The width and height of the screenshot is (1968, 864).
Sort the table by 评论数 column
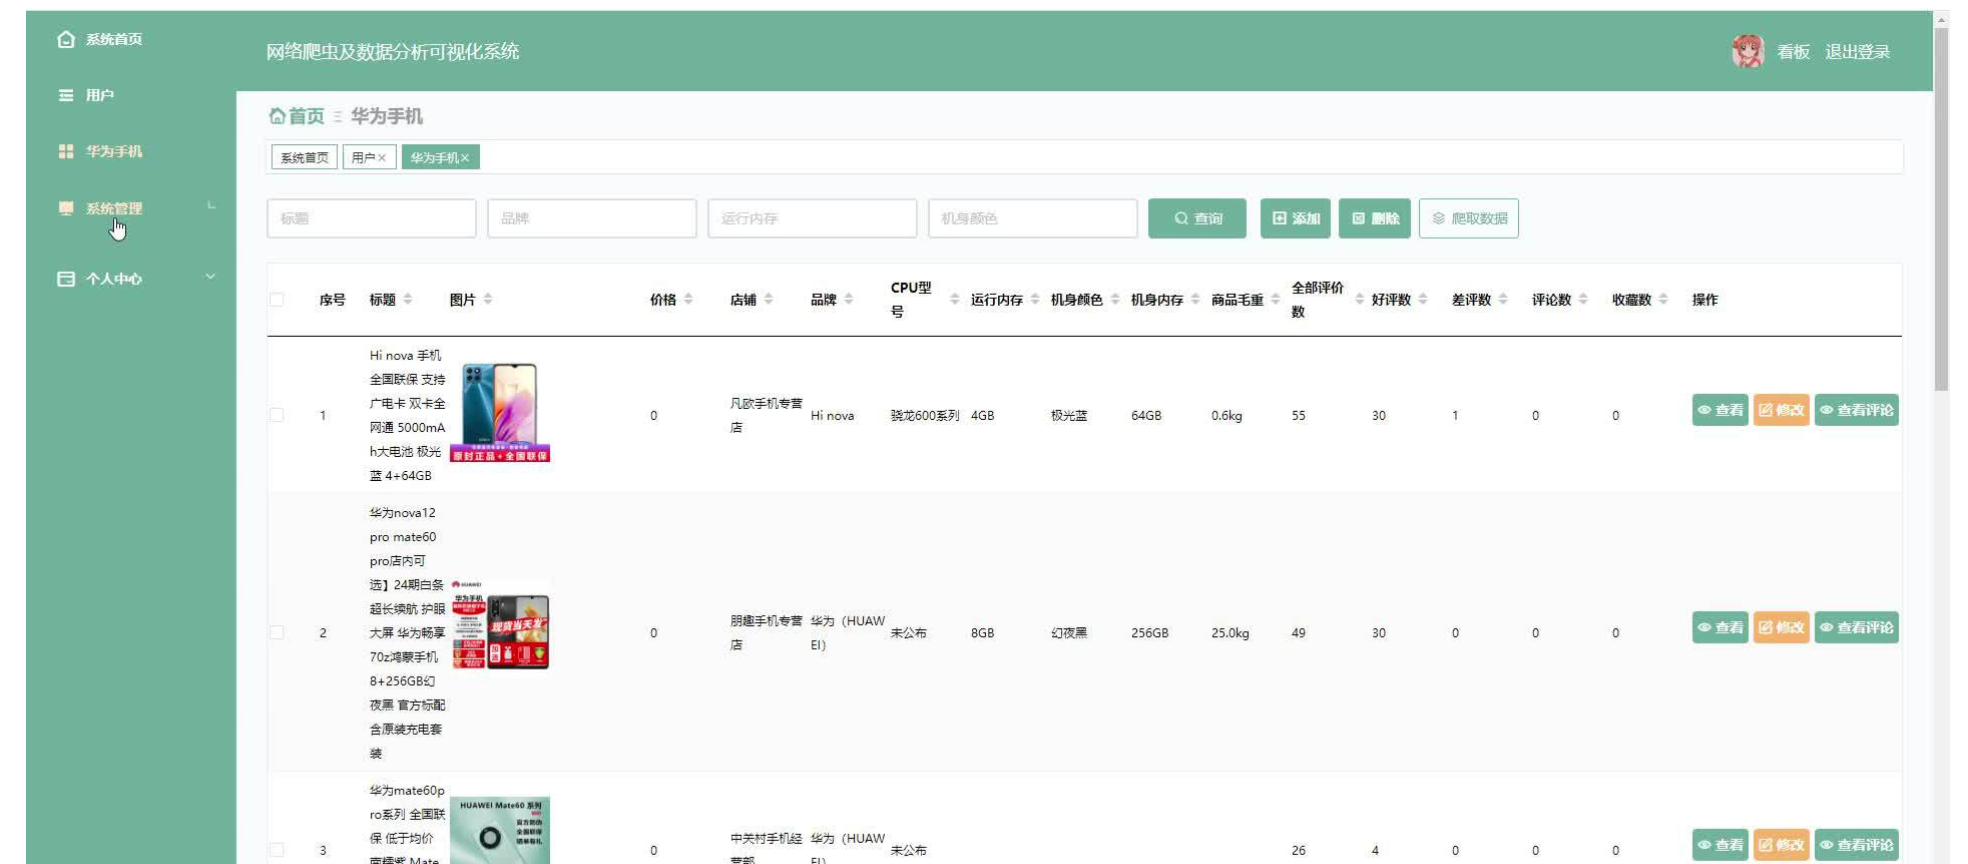tap(1583, 299)
